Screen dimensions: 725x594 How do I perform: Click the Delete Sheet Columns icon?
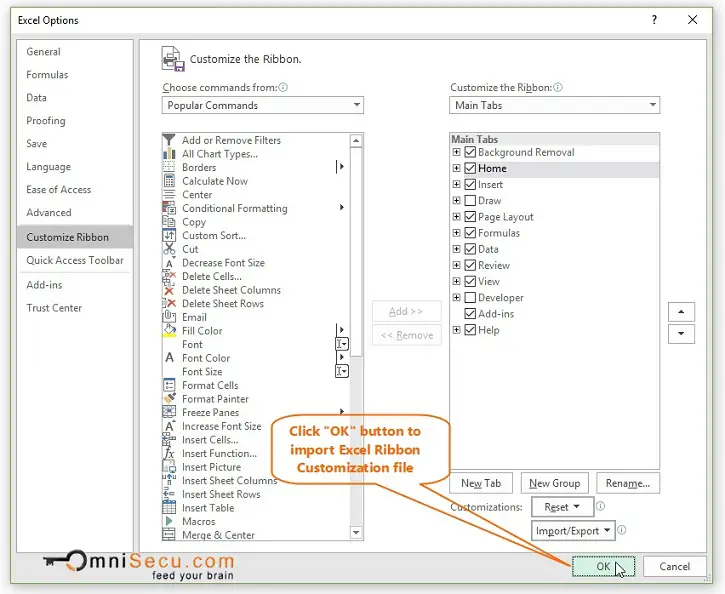[x=169, y=290]
